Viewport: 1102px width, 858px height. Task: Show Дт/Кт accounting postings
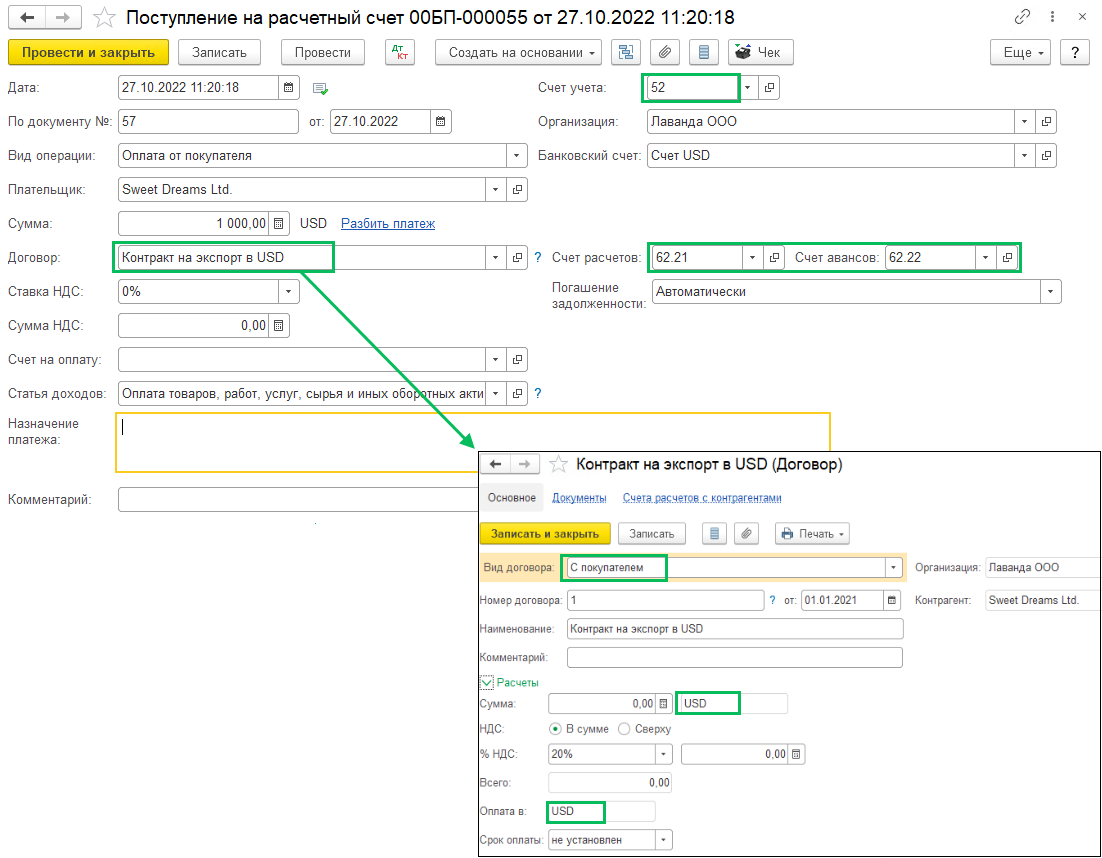tap(400, 52)
